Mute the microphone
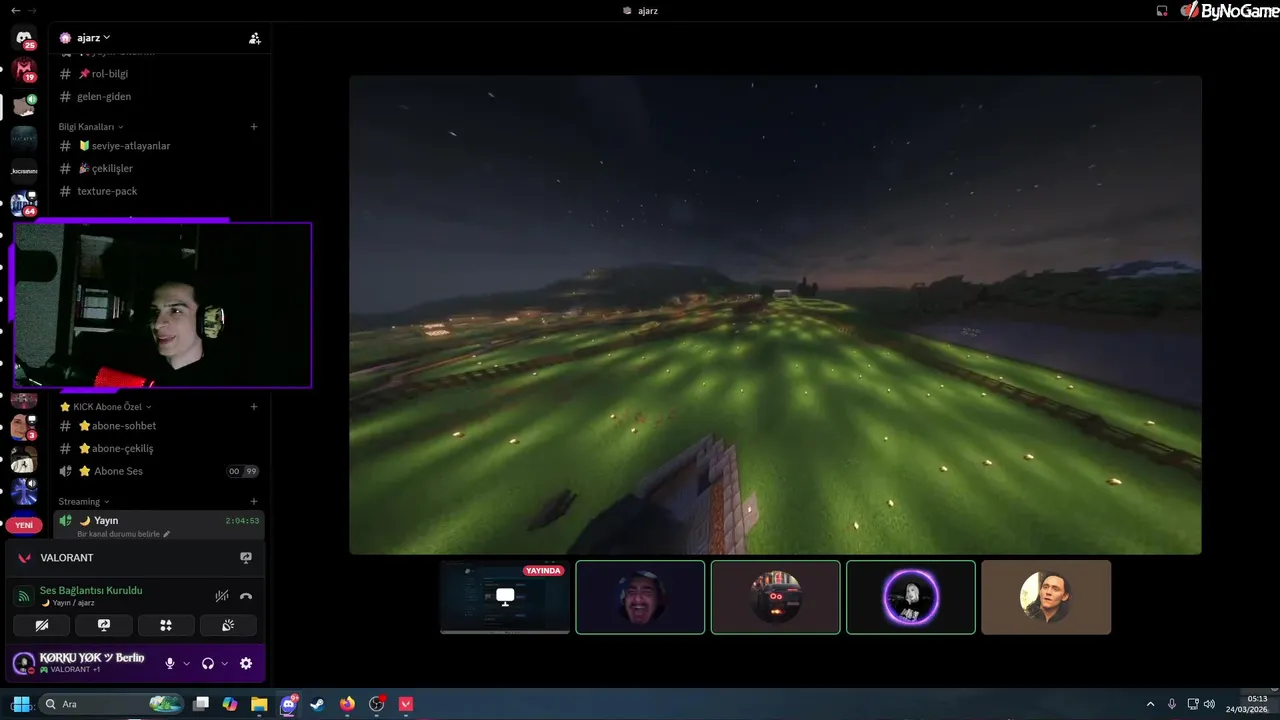 tap(170, 663)
